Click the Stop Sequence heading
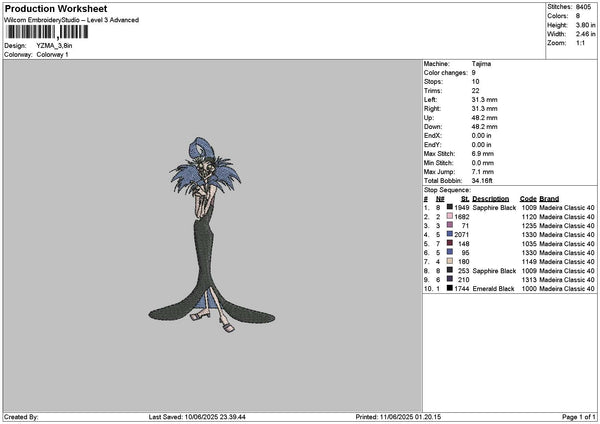Screen dimensions: 600x424 coord(447,188)
